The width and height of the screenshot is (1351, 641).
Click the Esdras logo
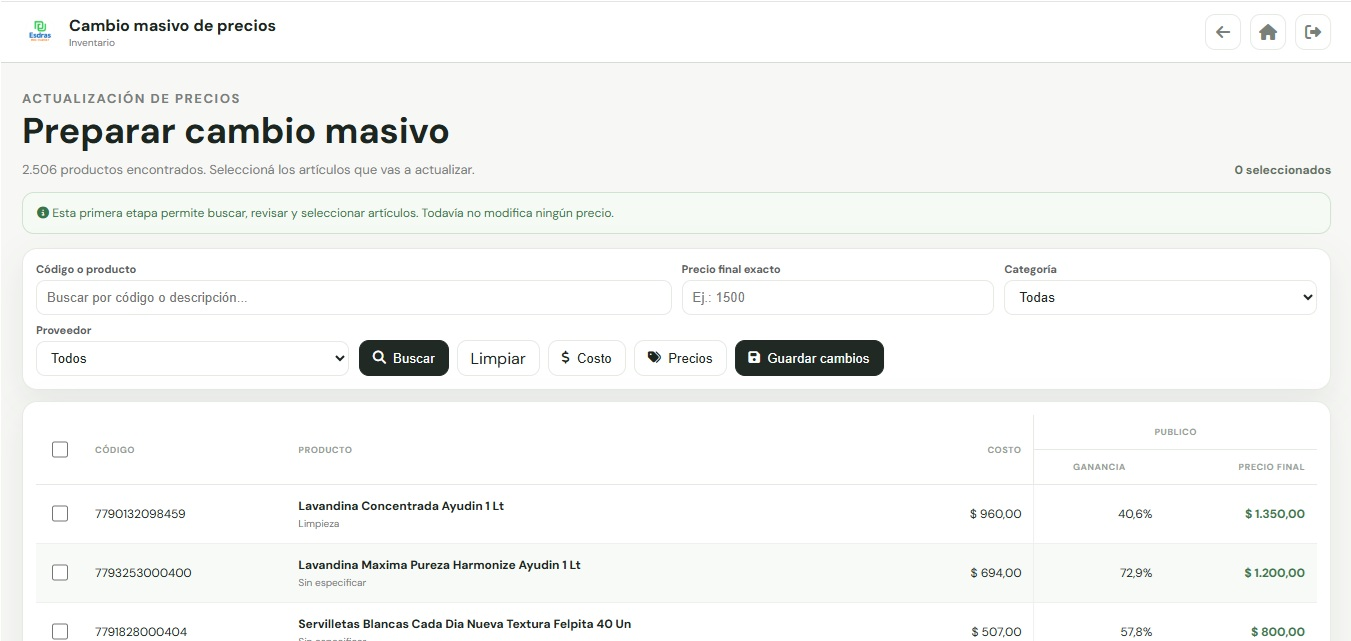40,31
